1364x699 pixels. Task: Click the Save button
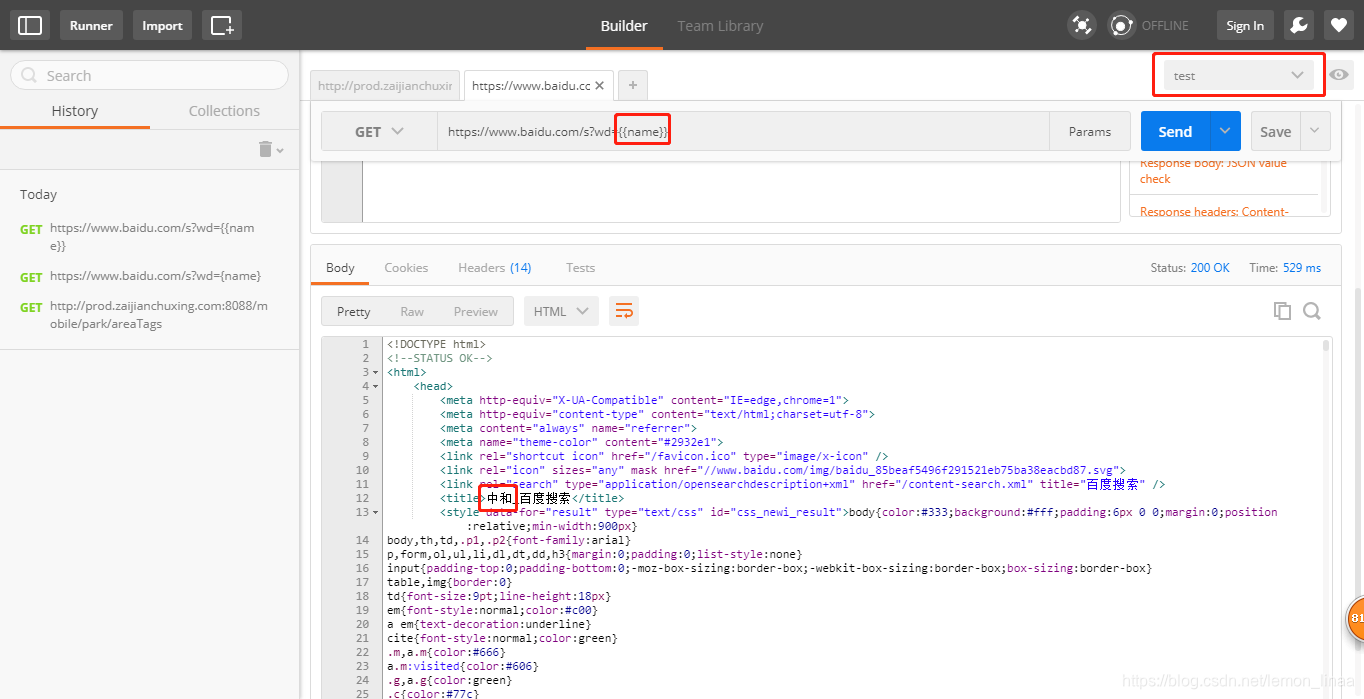click(1275, 131)
